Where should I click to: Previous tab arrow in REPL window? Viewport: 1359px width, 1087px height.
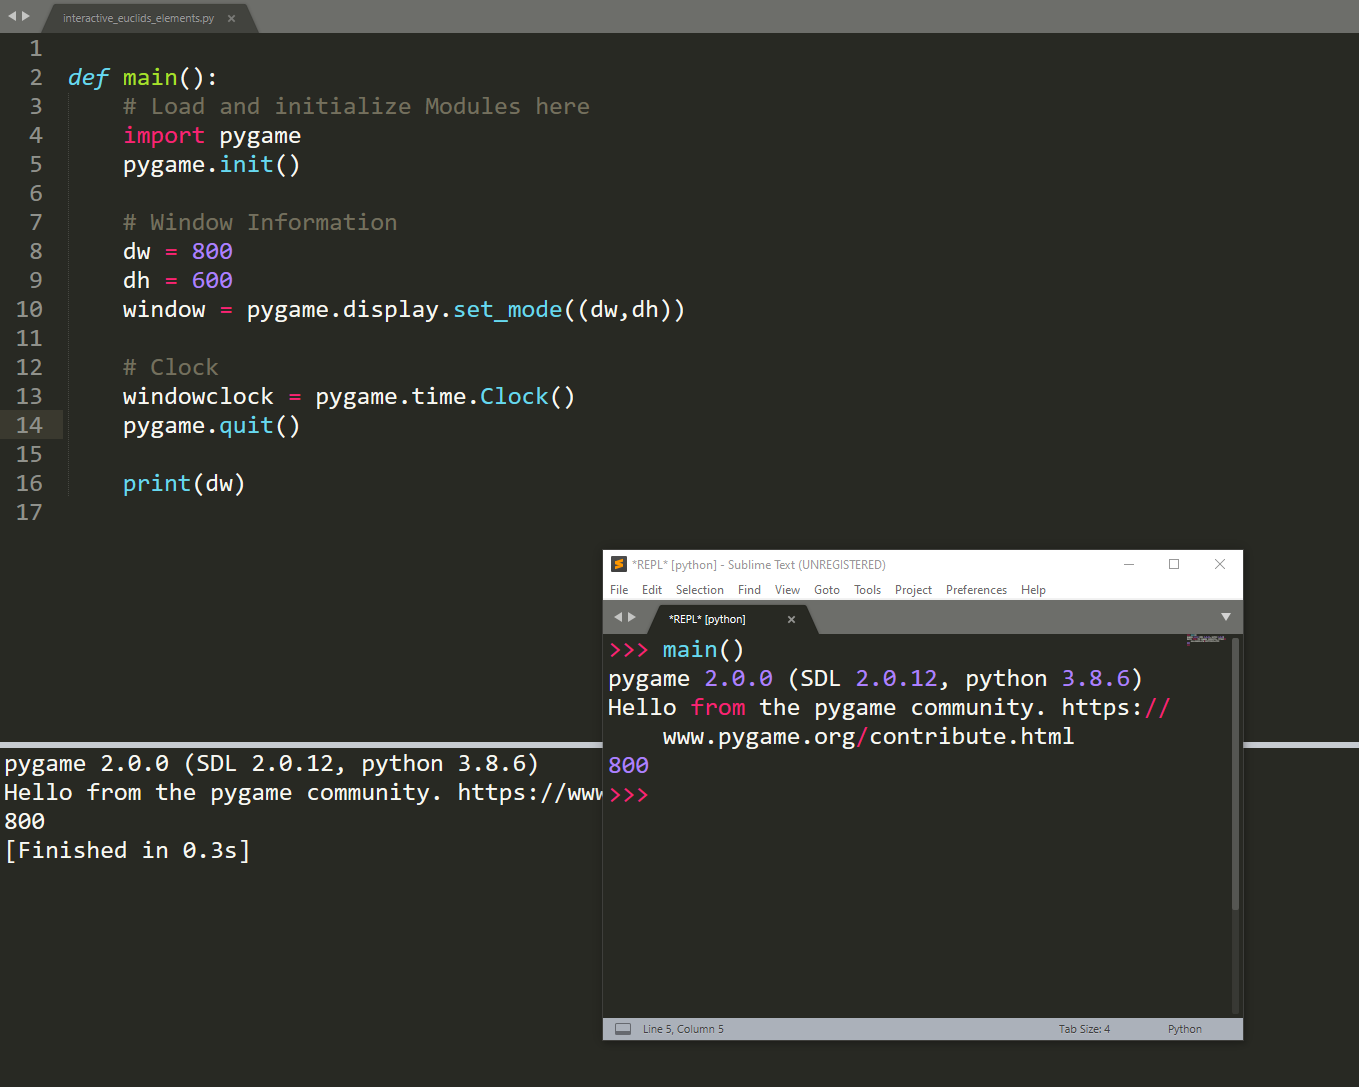[619, 617]
